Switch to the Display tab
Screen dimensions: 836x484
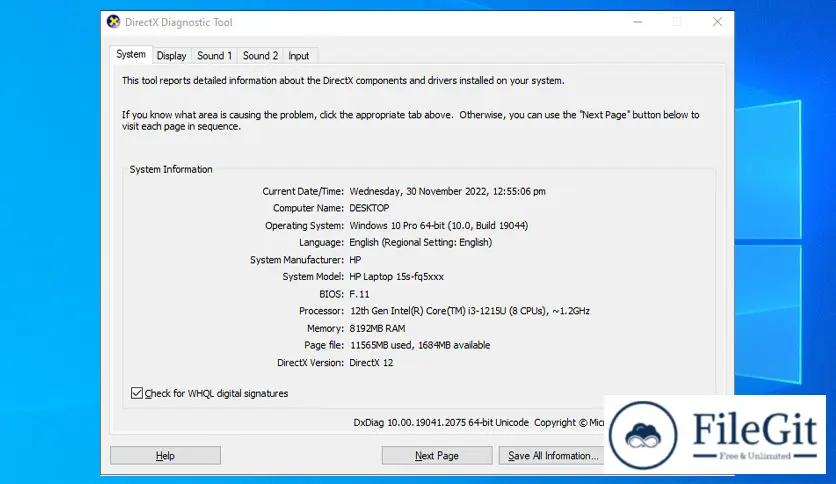(171, 55)
